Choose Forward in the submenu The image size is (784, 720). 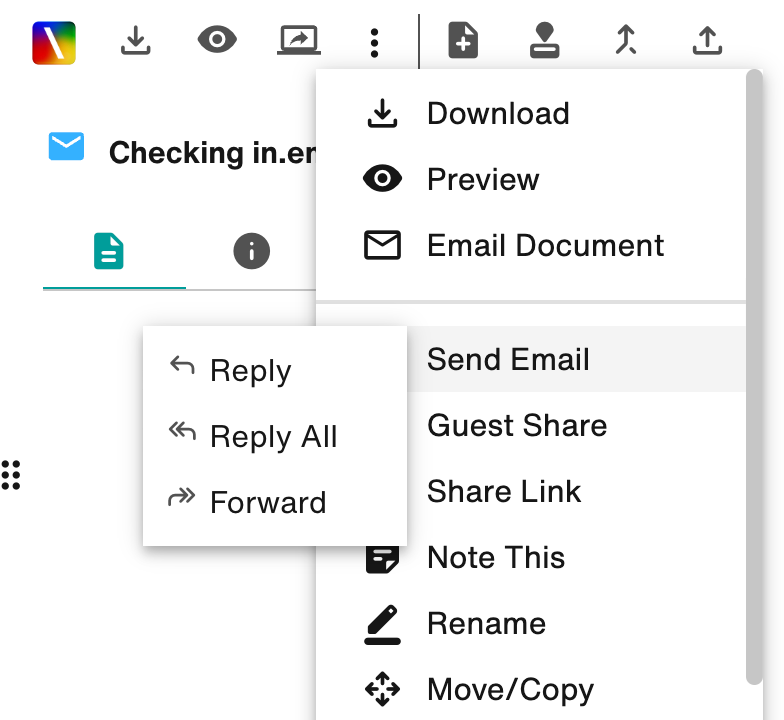[x=274, y=502]
